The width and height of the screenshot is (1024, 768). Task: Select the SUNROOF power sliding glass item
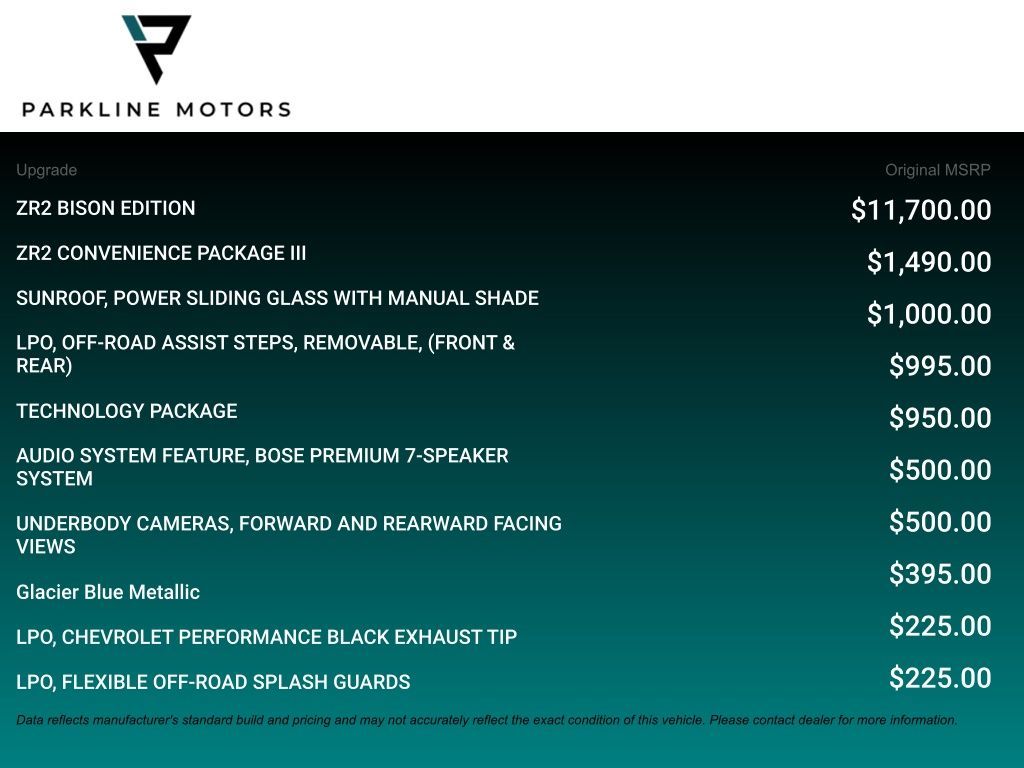coord(278,298)
